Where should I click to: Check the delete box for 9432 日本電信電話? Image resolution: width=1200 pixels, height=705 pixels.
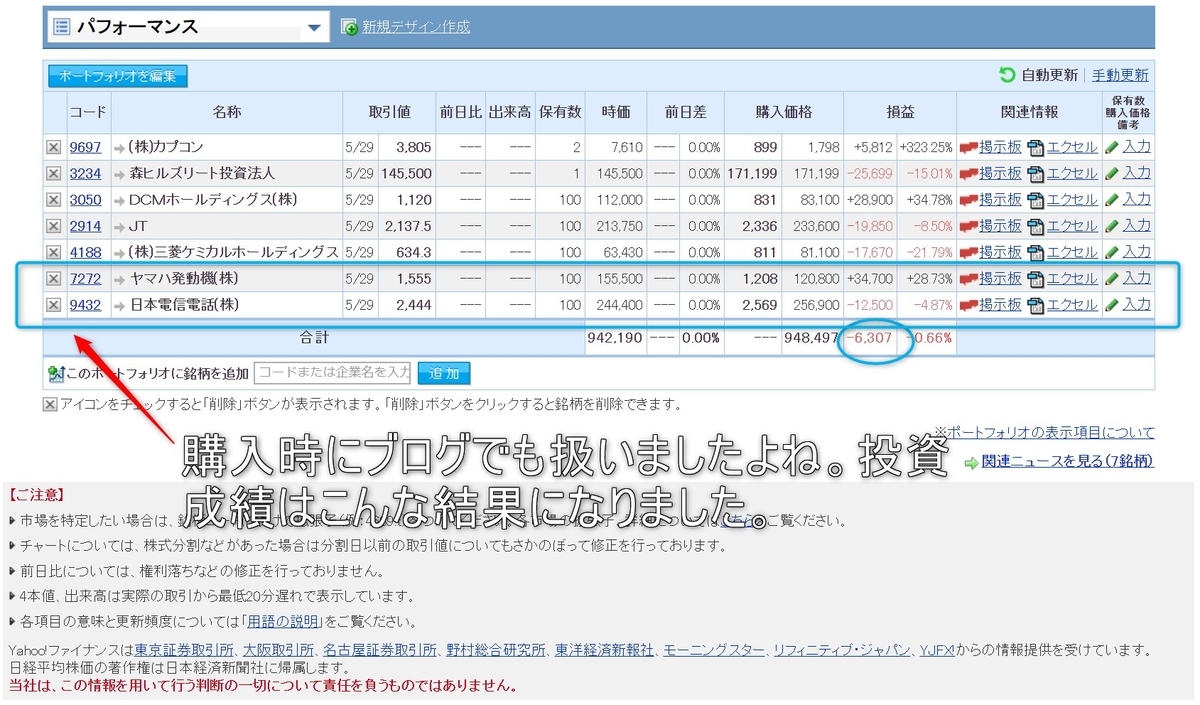(x=53, y=304)
